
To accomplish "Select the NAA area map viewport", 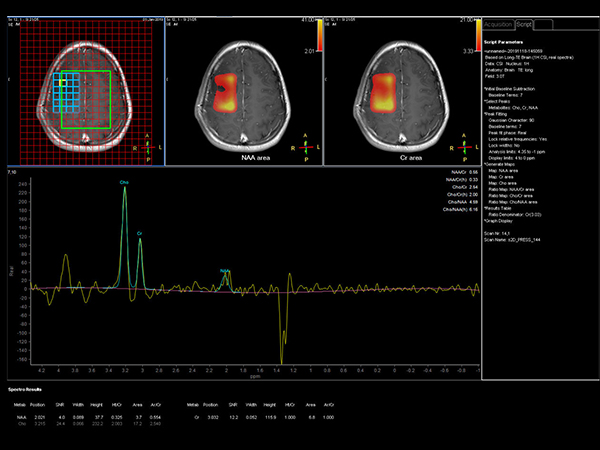I will coord(244,91).
